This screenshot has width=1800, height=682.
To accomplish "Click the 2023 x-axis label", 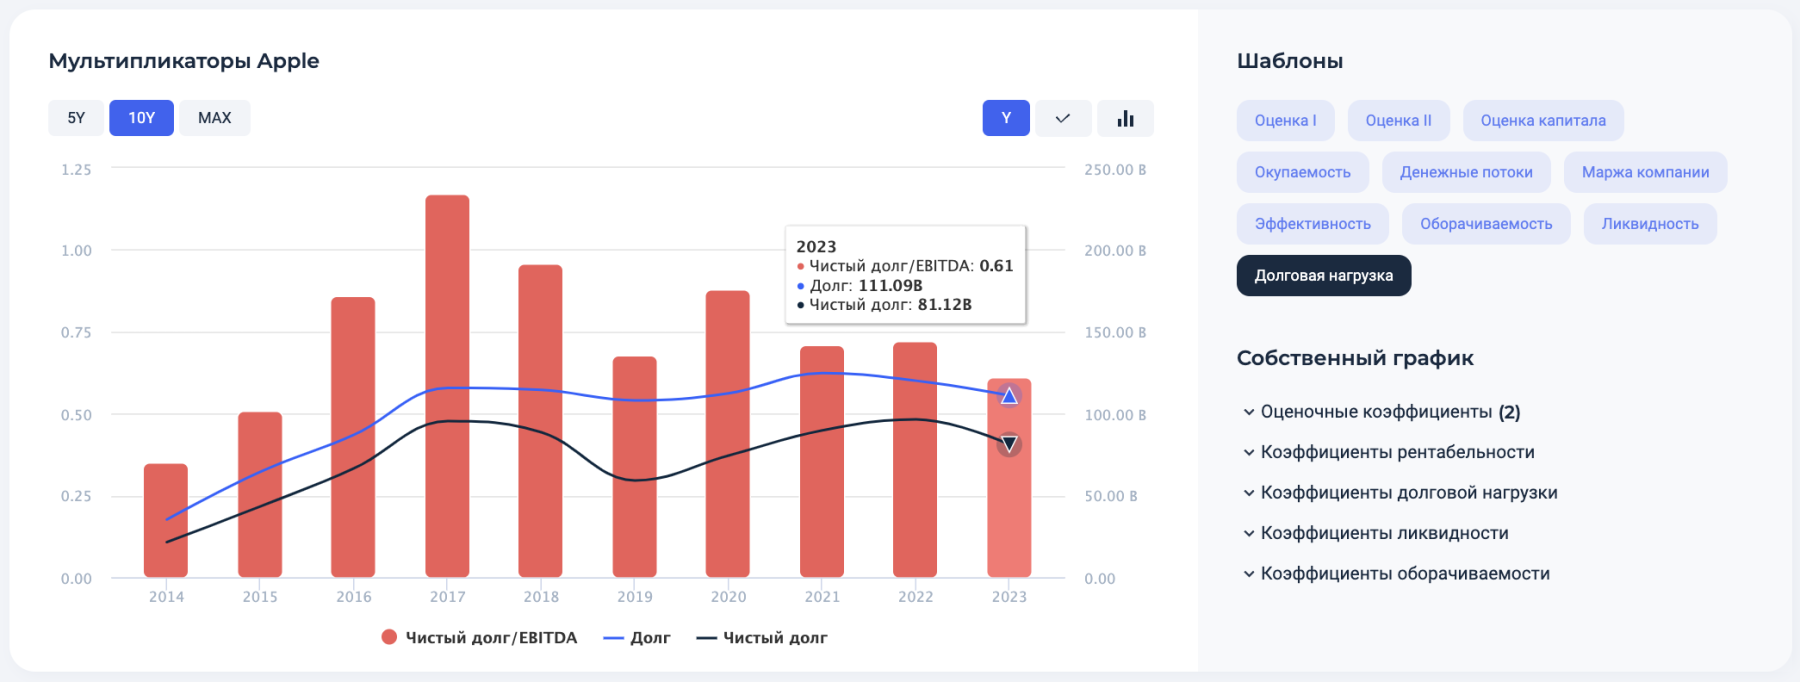I will [1009, 597].
